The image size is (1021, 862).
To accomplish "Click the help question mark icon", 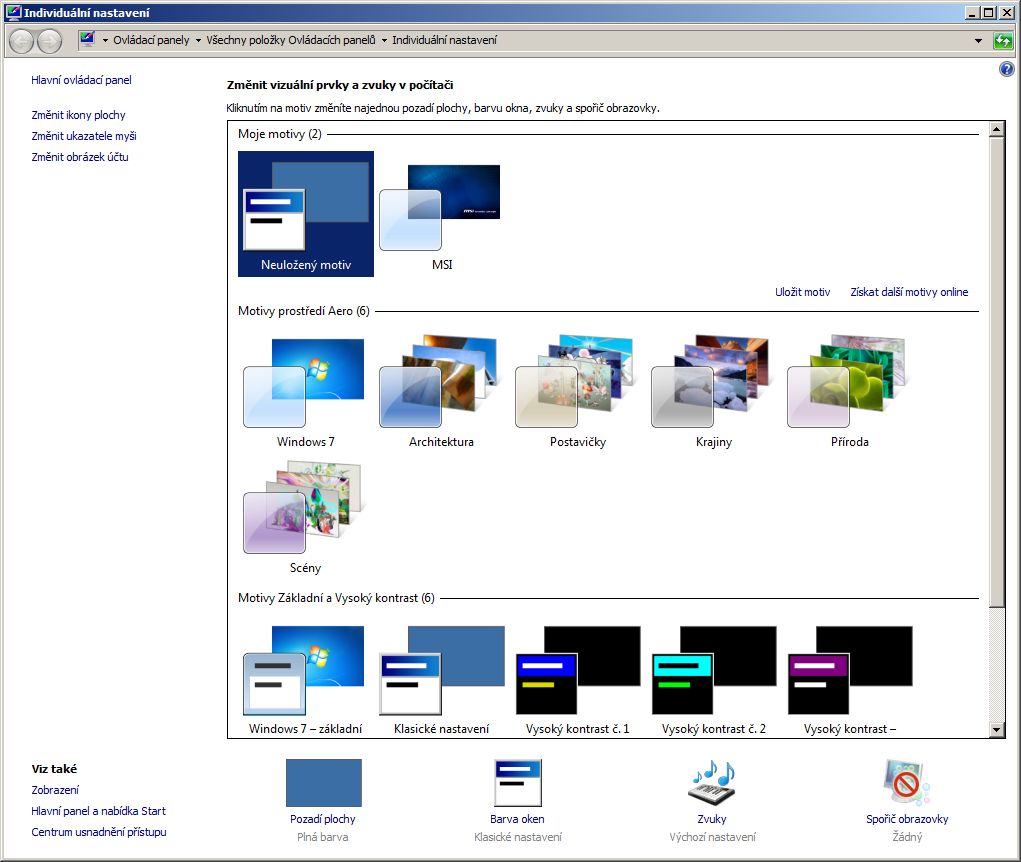I will click(1006, 69).
